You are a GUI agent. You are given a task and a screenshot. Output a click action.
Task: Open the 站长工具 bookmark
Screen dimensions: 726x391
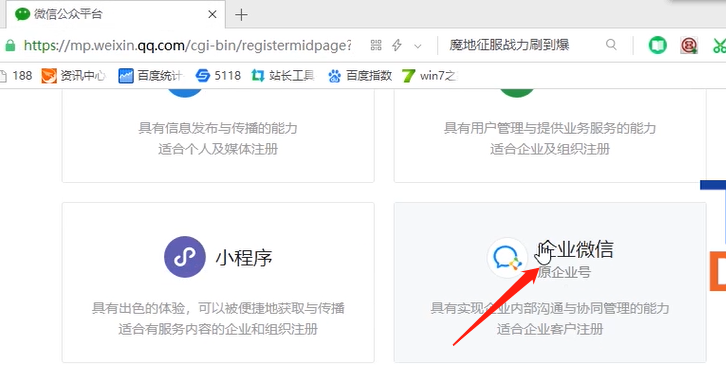pos(283,76)
